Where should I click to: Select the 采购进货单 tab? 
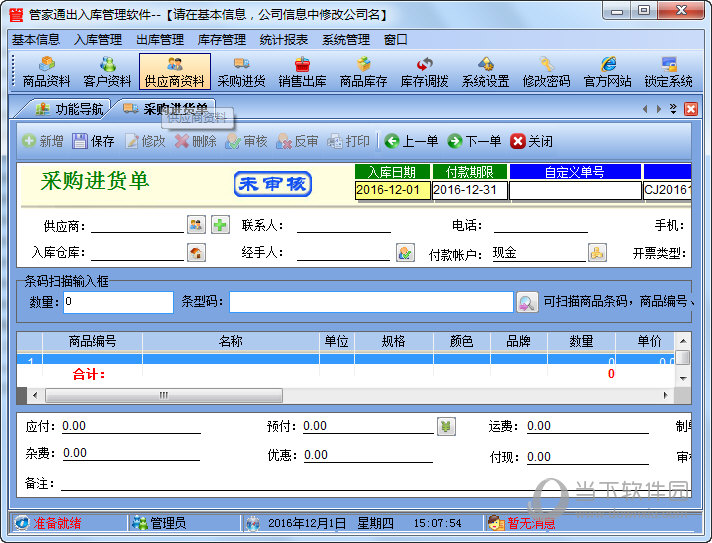point(166,108)
